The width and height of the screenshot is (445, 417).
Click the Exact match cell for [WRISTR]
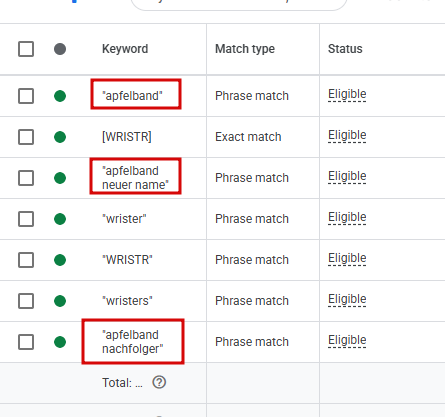pos(248,137)
